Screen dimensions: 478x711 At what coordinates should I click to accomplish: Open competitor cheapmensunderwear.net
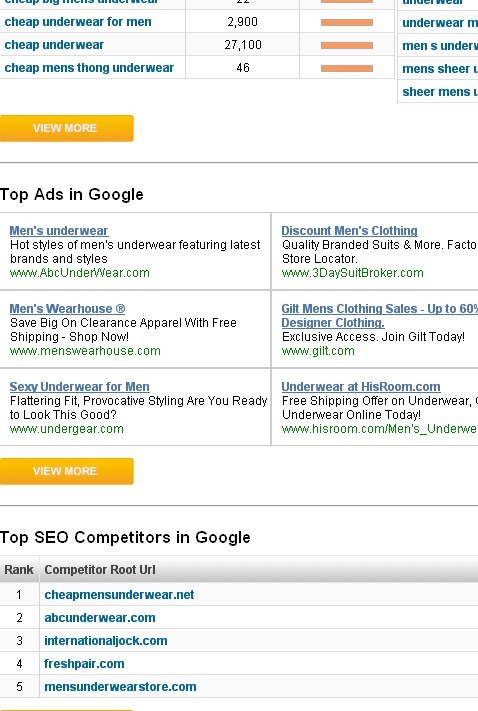click(x=119, y=595)
